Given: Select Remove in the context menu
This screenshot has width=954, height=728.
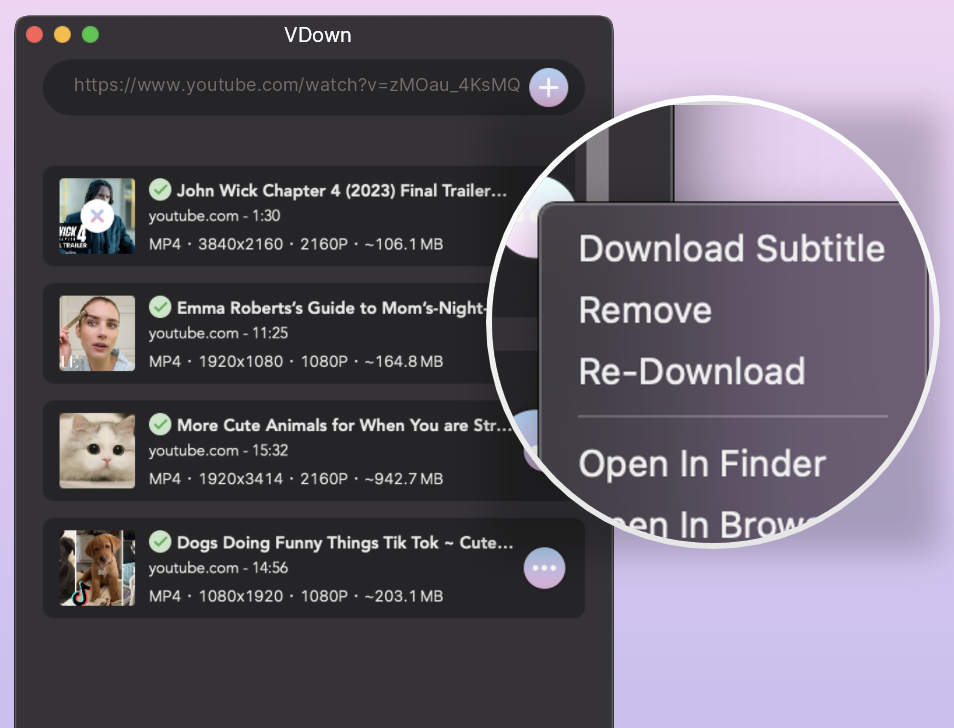Looking at the screenshot, I should point(645,310).
